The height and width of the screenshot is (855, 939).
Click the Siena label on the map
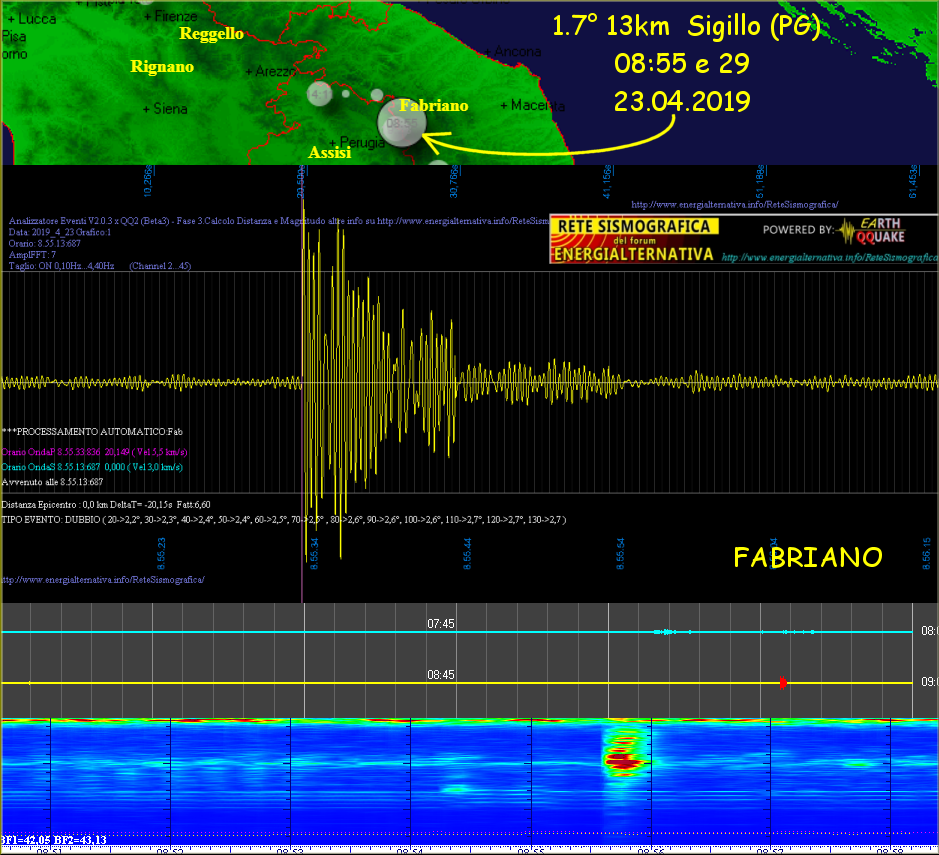(x=165, y=109)
